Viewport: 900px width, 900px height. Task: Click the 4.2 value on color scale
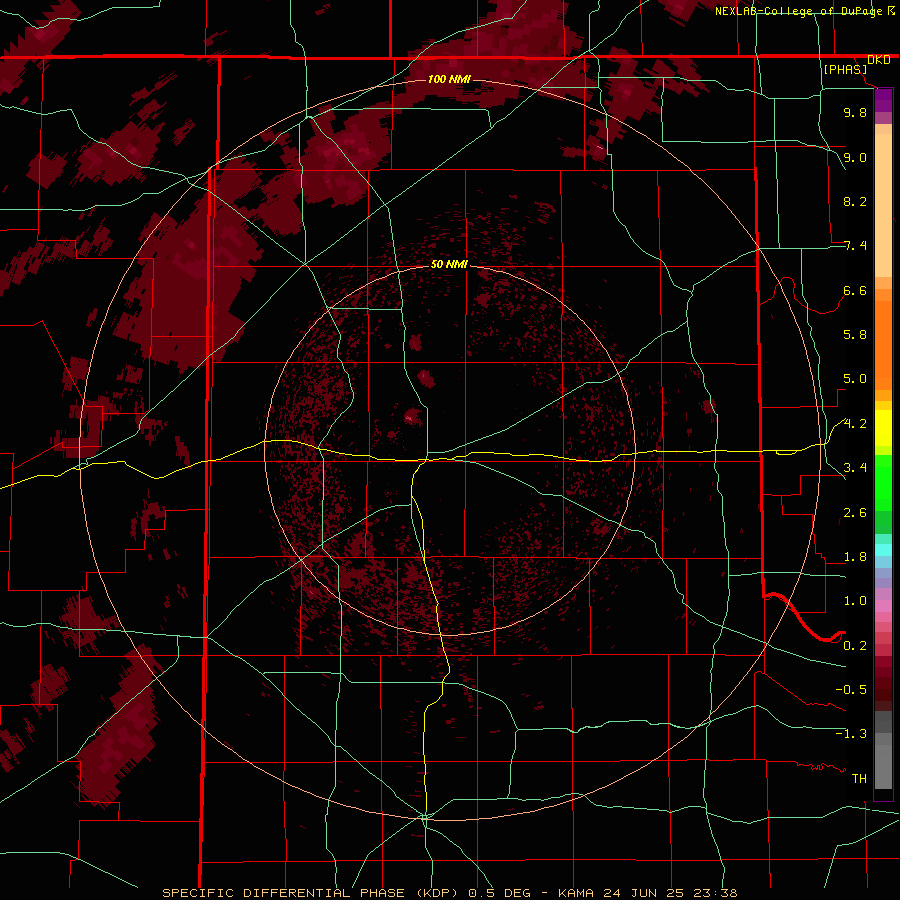(x=855, y=424)
